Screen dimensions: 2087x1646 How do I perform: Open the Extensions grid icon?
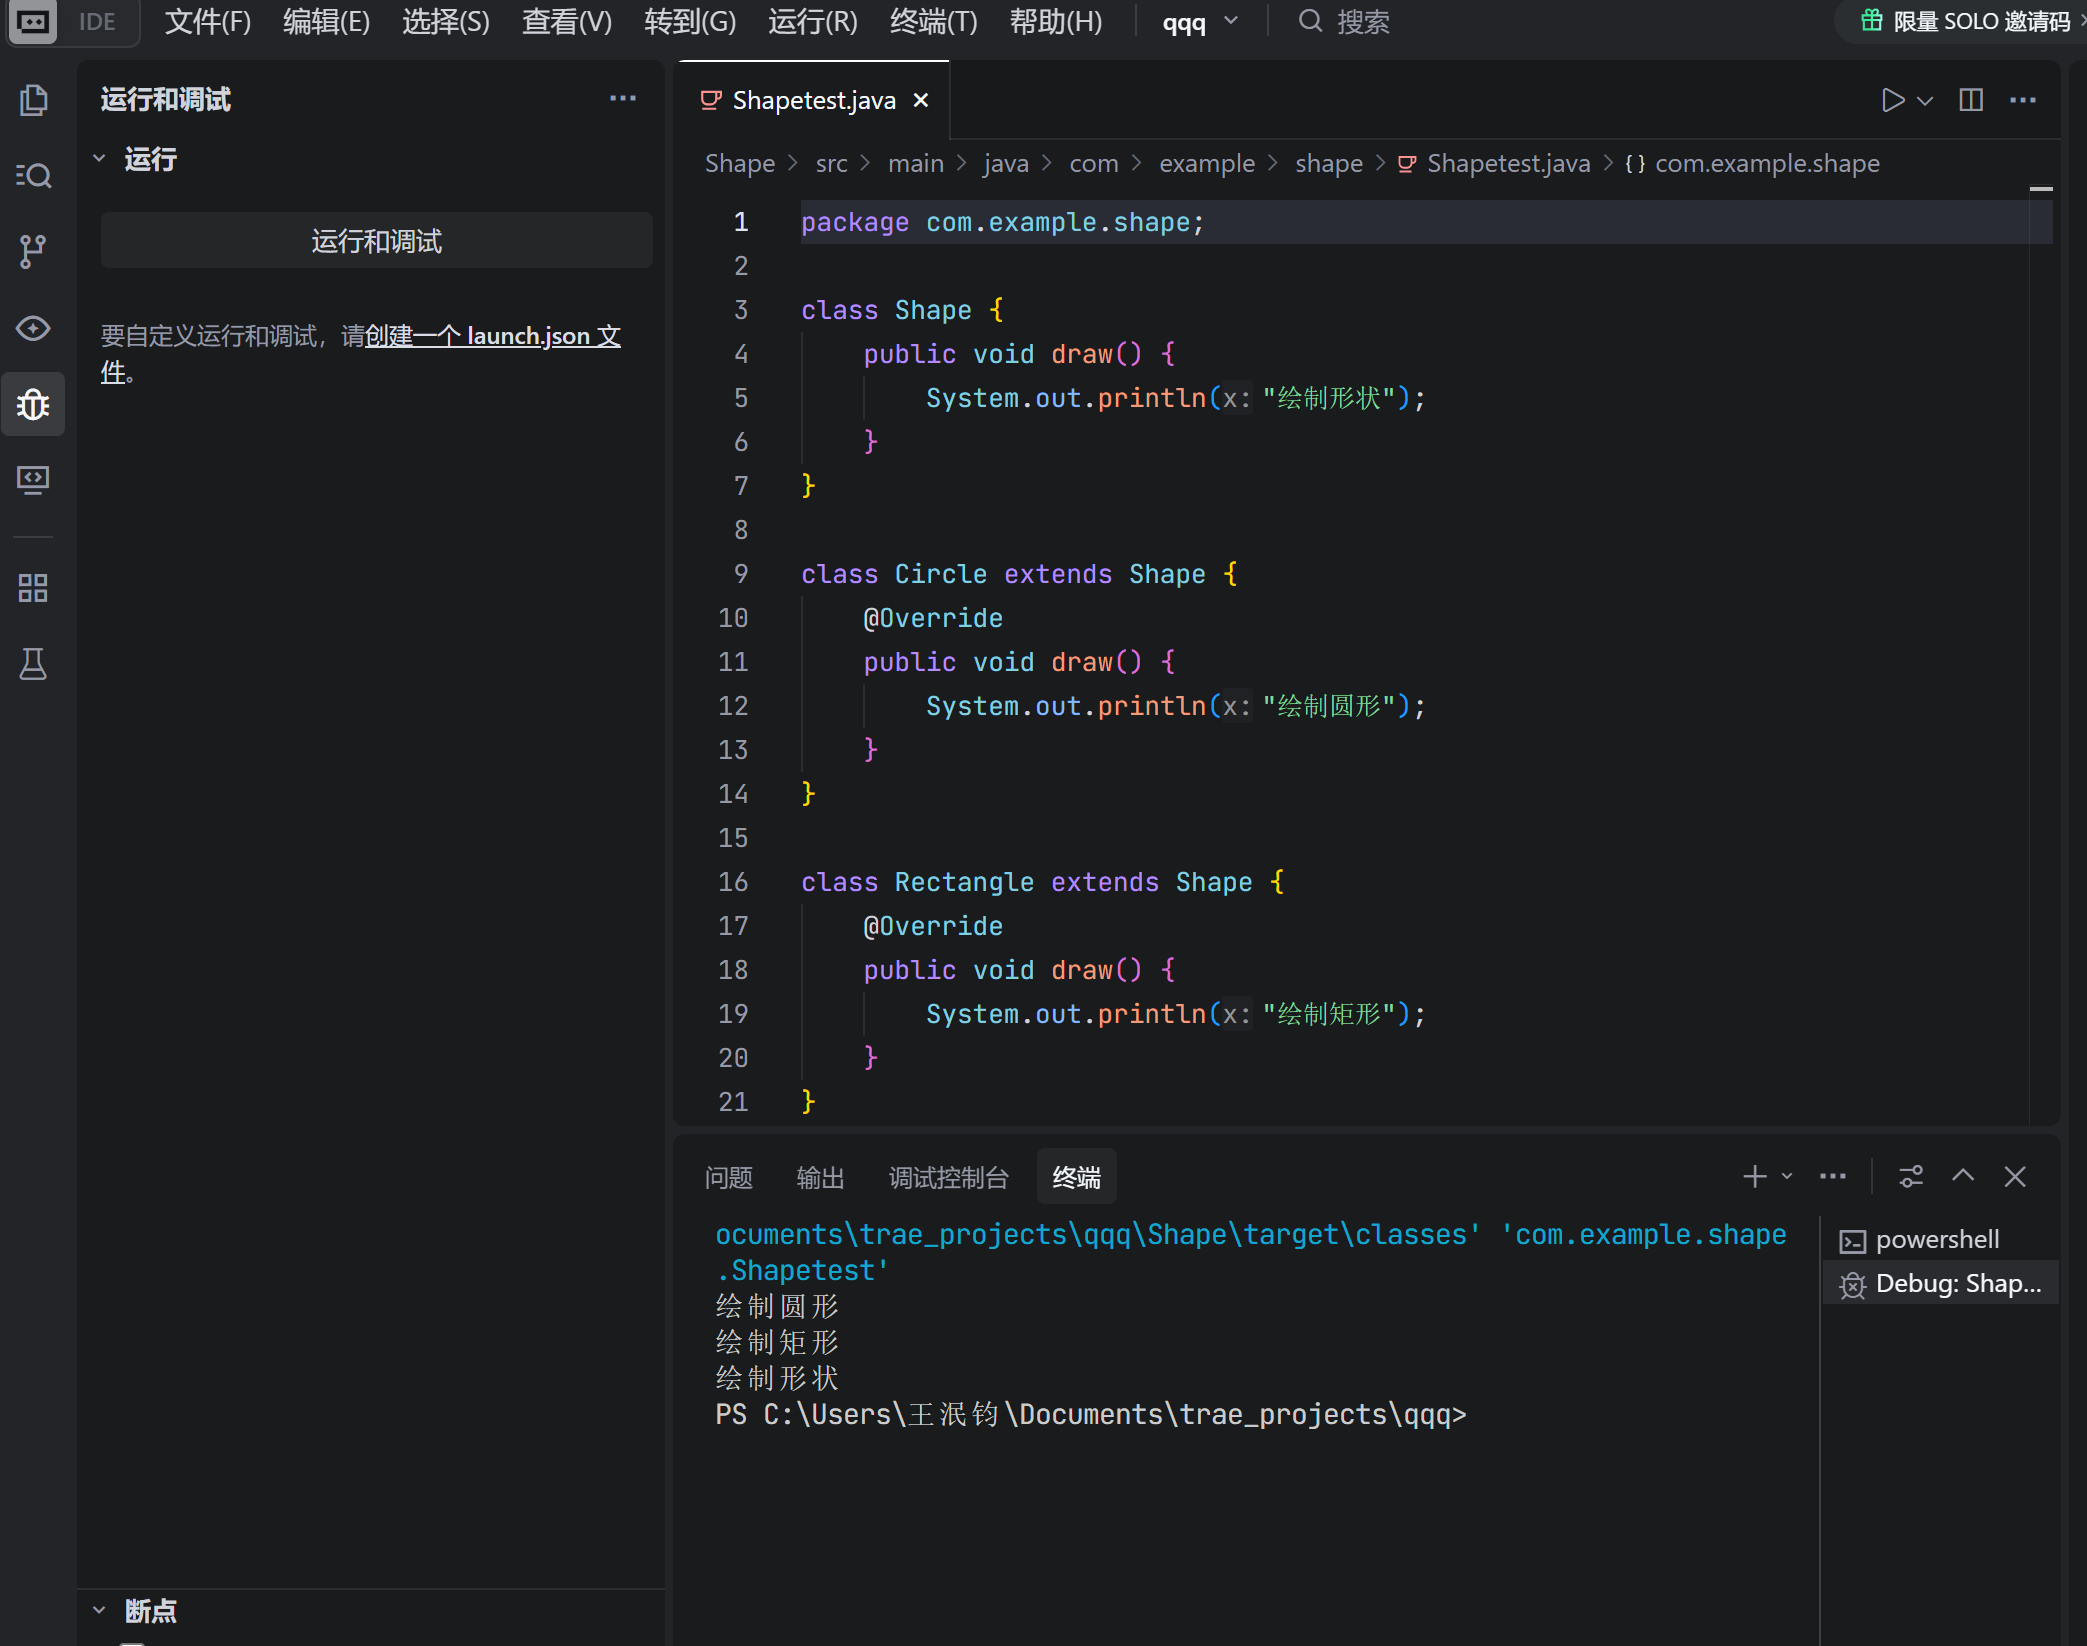click(33, 588)
